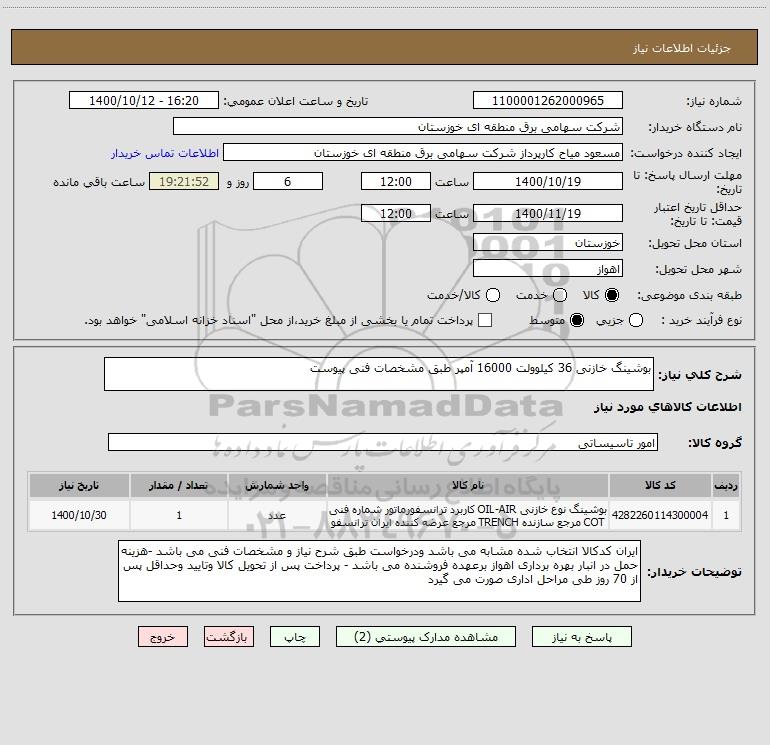Viewport: 770px width, 745px height.
Task: Click delivery city field اهواز
Action: [548, 269]
